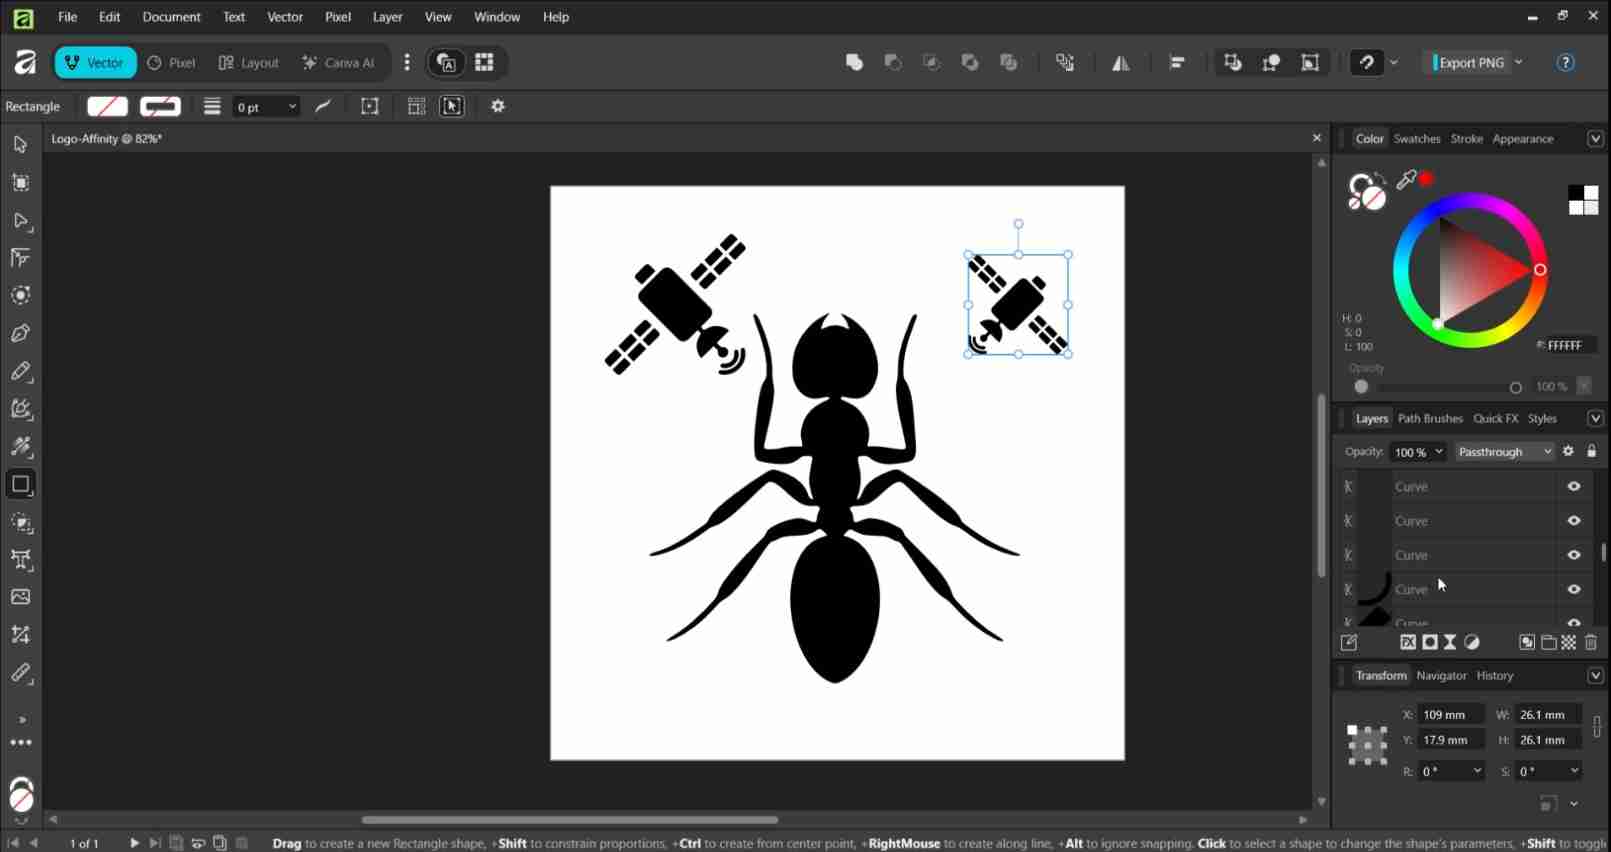The height and width of the screenshot is (852, 1611).
Task: Select the Measure ruler tool
Action: [x=20, y=674]
